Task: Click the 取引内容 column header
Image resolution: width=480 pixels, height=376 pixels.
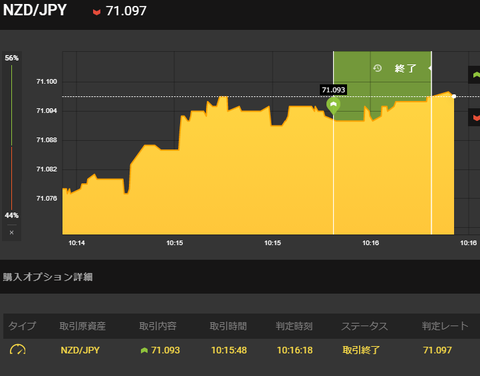Action: (x=158, y=326)
